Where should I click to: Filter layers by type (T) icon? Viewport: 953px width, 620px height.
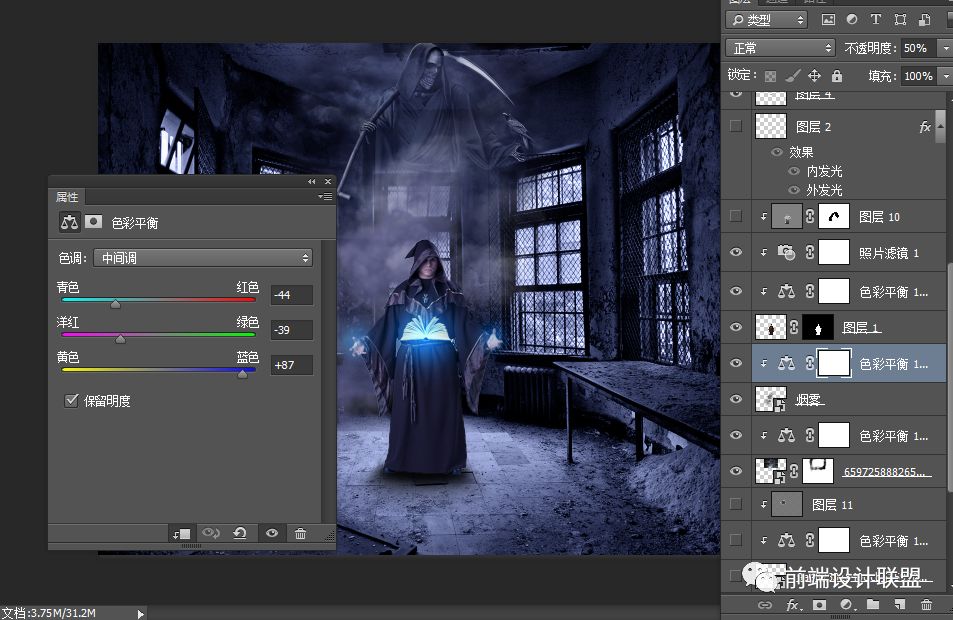876,19
